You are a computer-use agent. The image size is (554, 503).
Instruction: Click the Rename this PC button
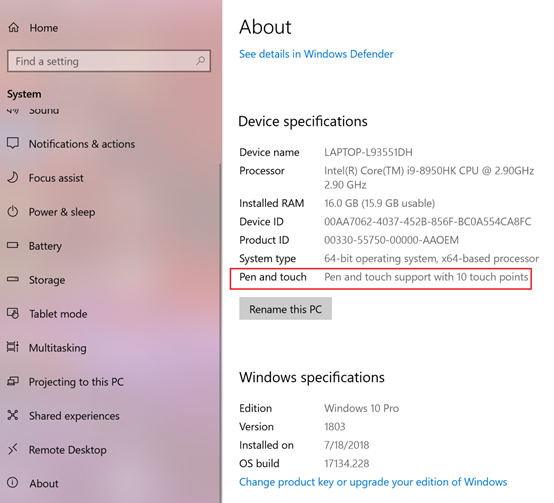(285, 309)
